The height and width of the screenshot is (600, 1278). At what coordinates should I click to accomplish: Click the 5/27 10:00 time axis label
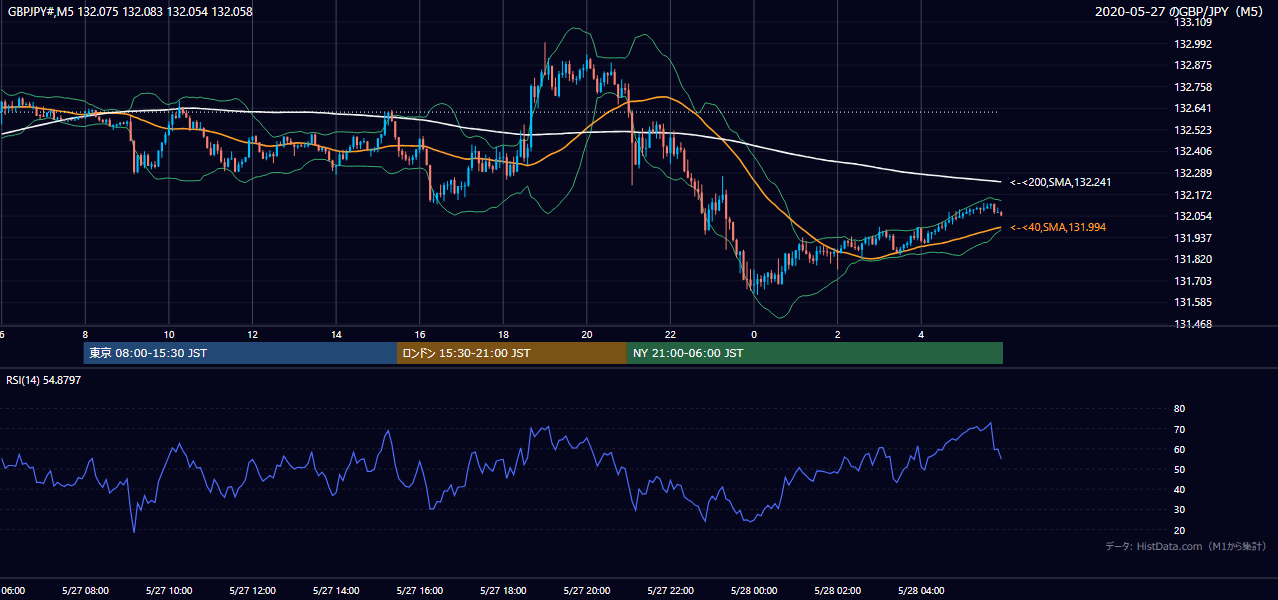169,591
